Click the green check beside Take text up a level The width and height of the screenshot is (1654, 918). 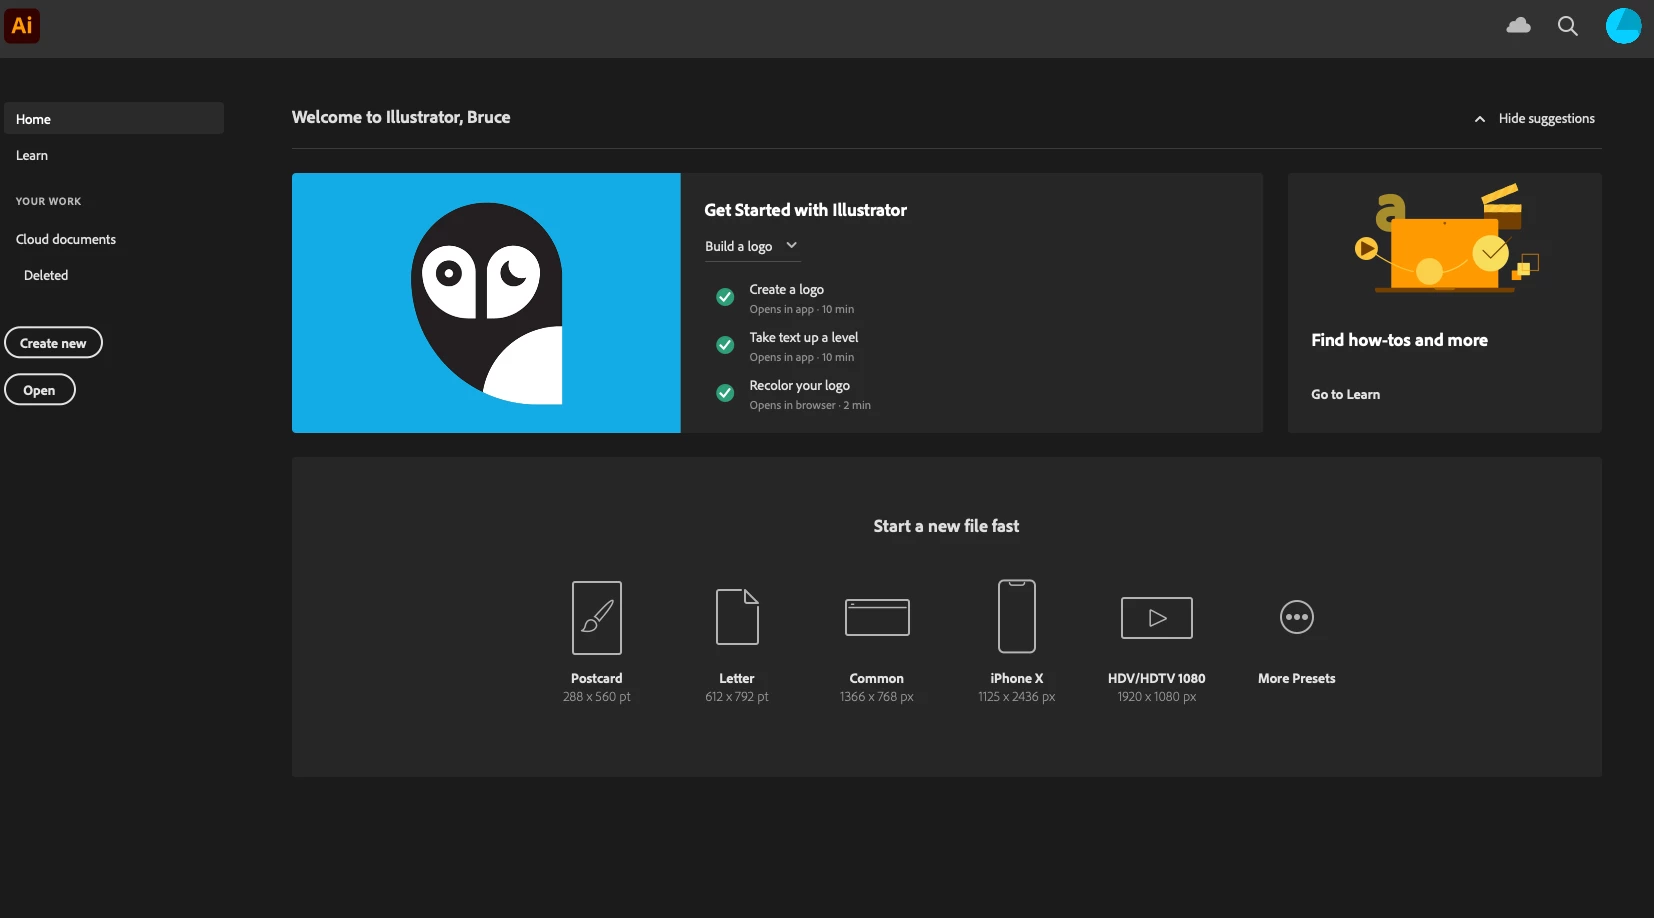[725, 345]
